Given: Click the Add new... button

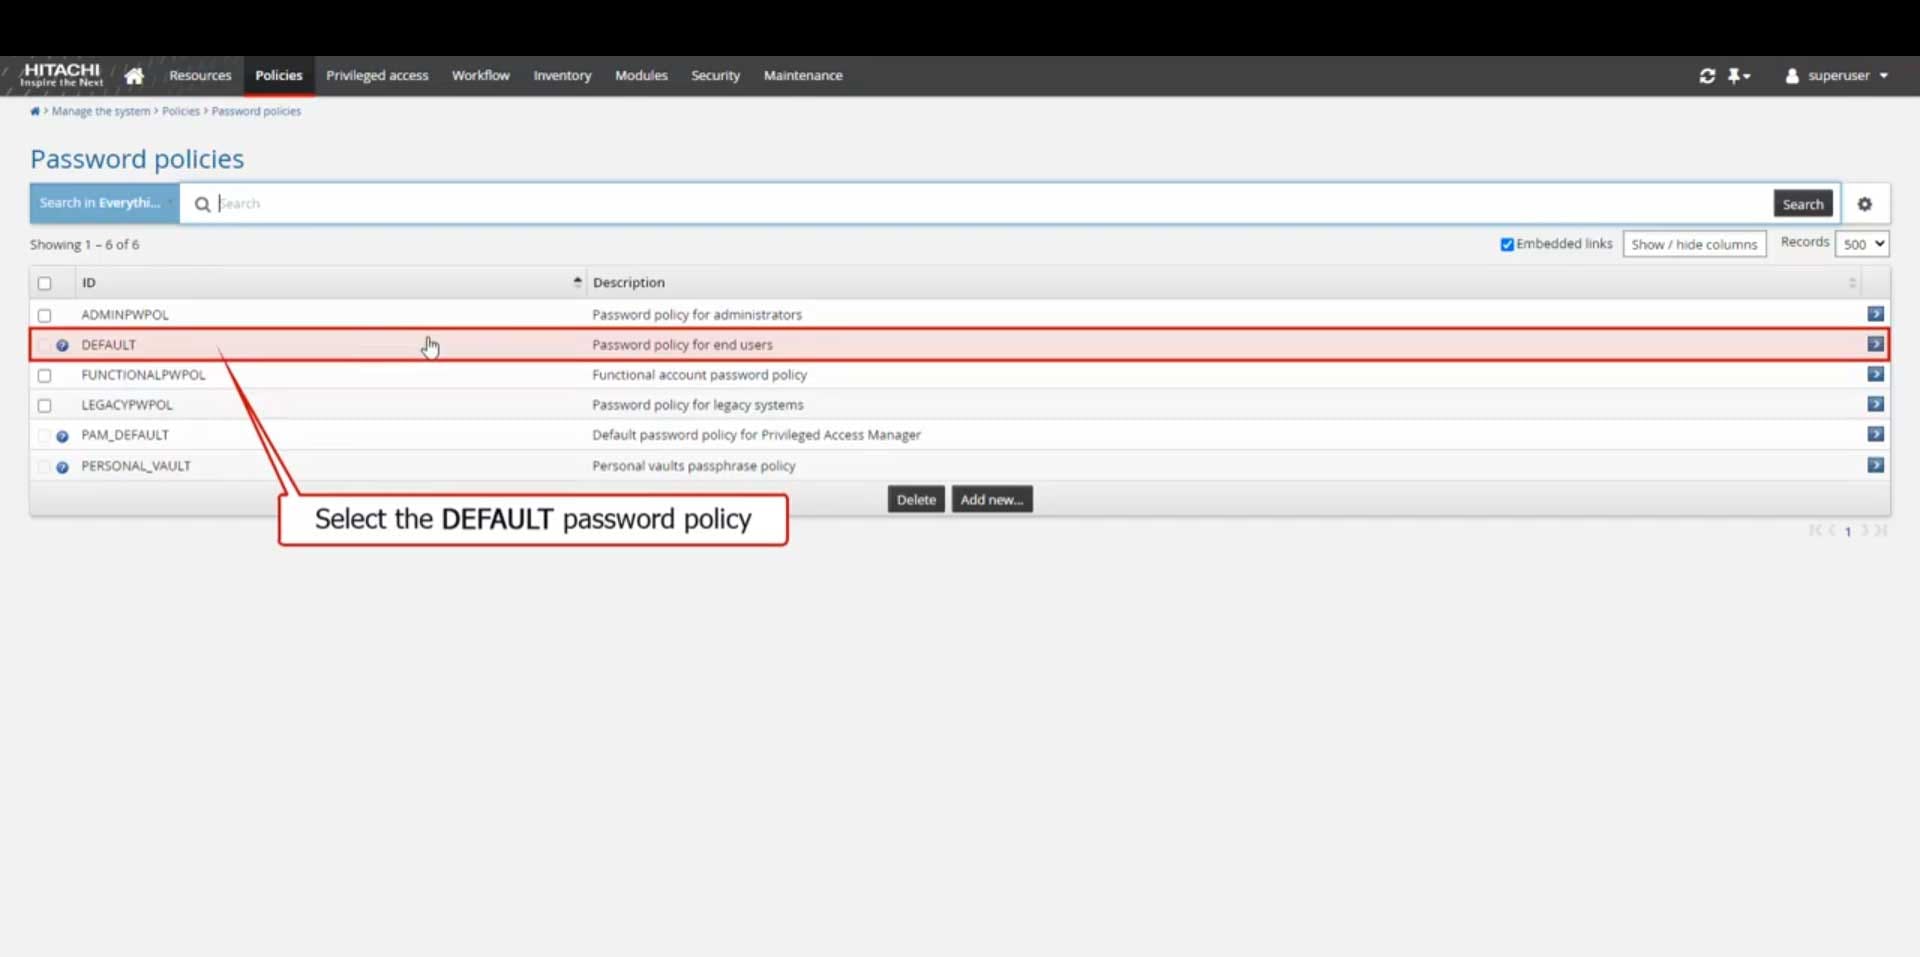Looking at the screenshot, I should click(x=992, y=499).
